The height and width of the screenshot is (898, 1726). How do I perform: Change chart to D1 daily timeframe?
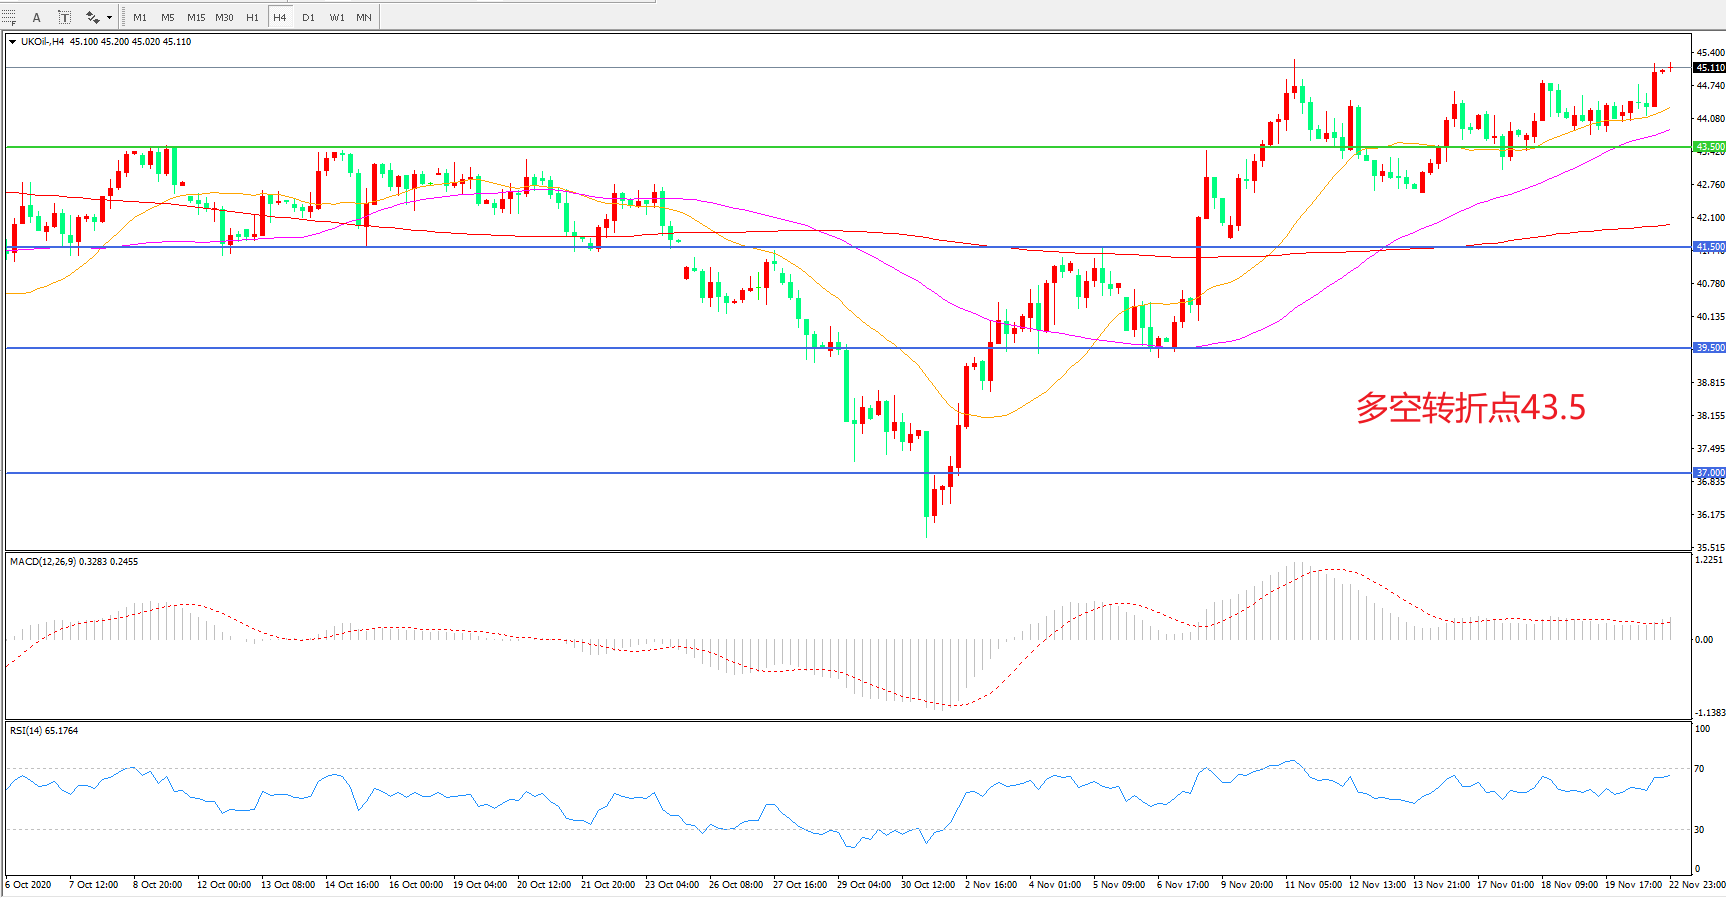point(308,17)
